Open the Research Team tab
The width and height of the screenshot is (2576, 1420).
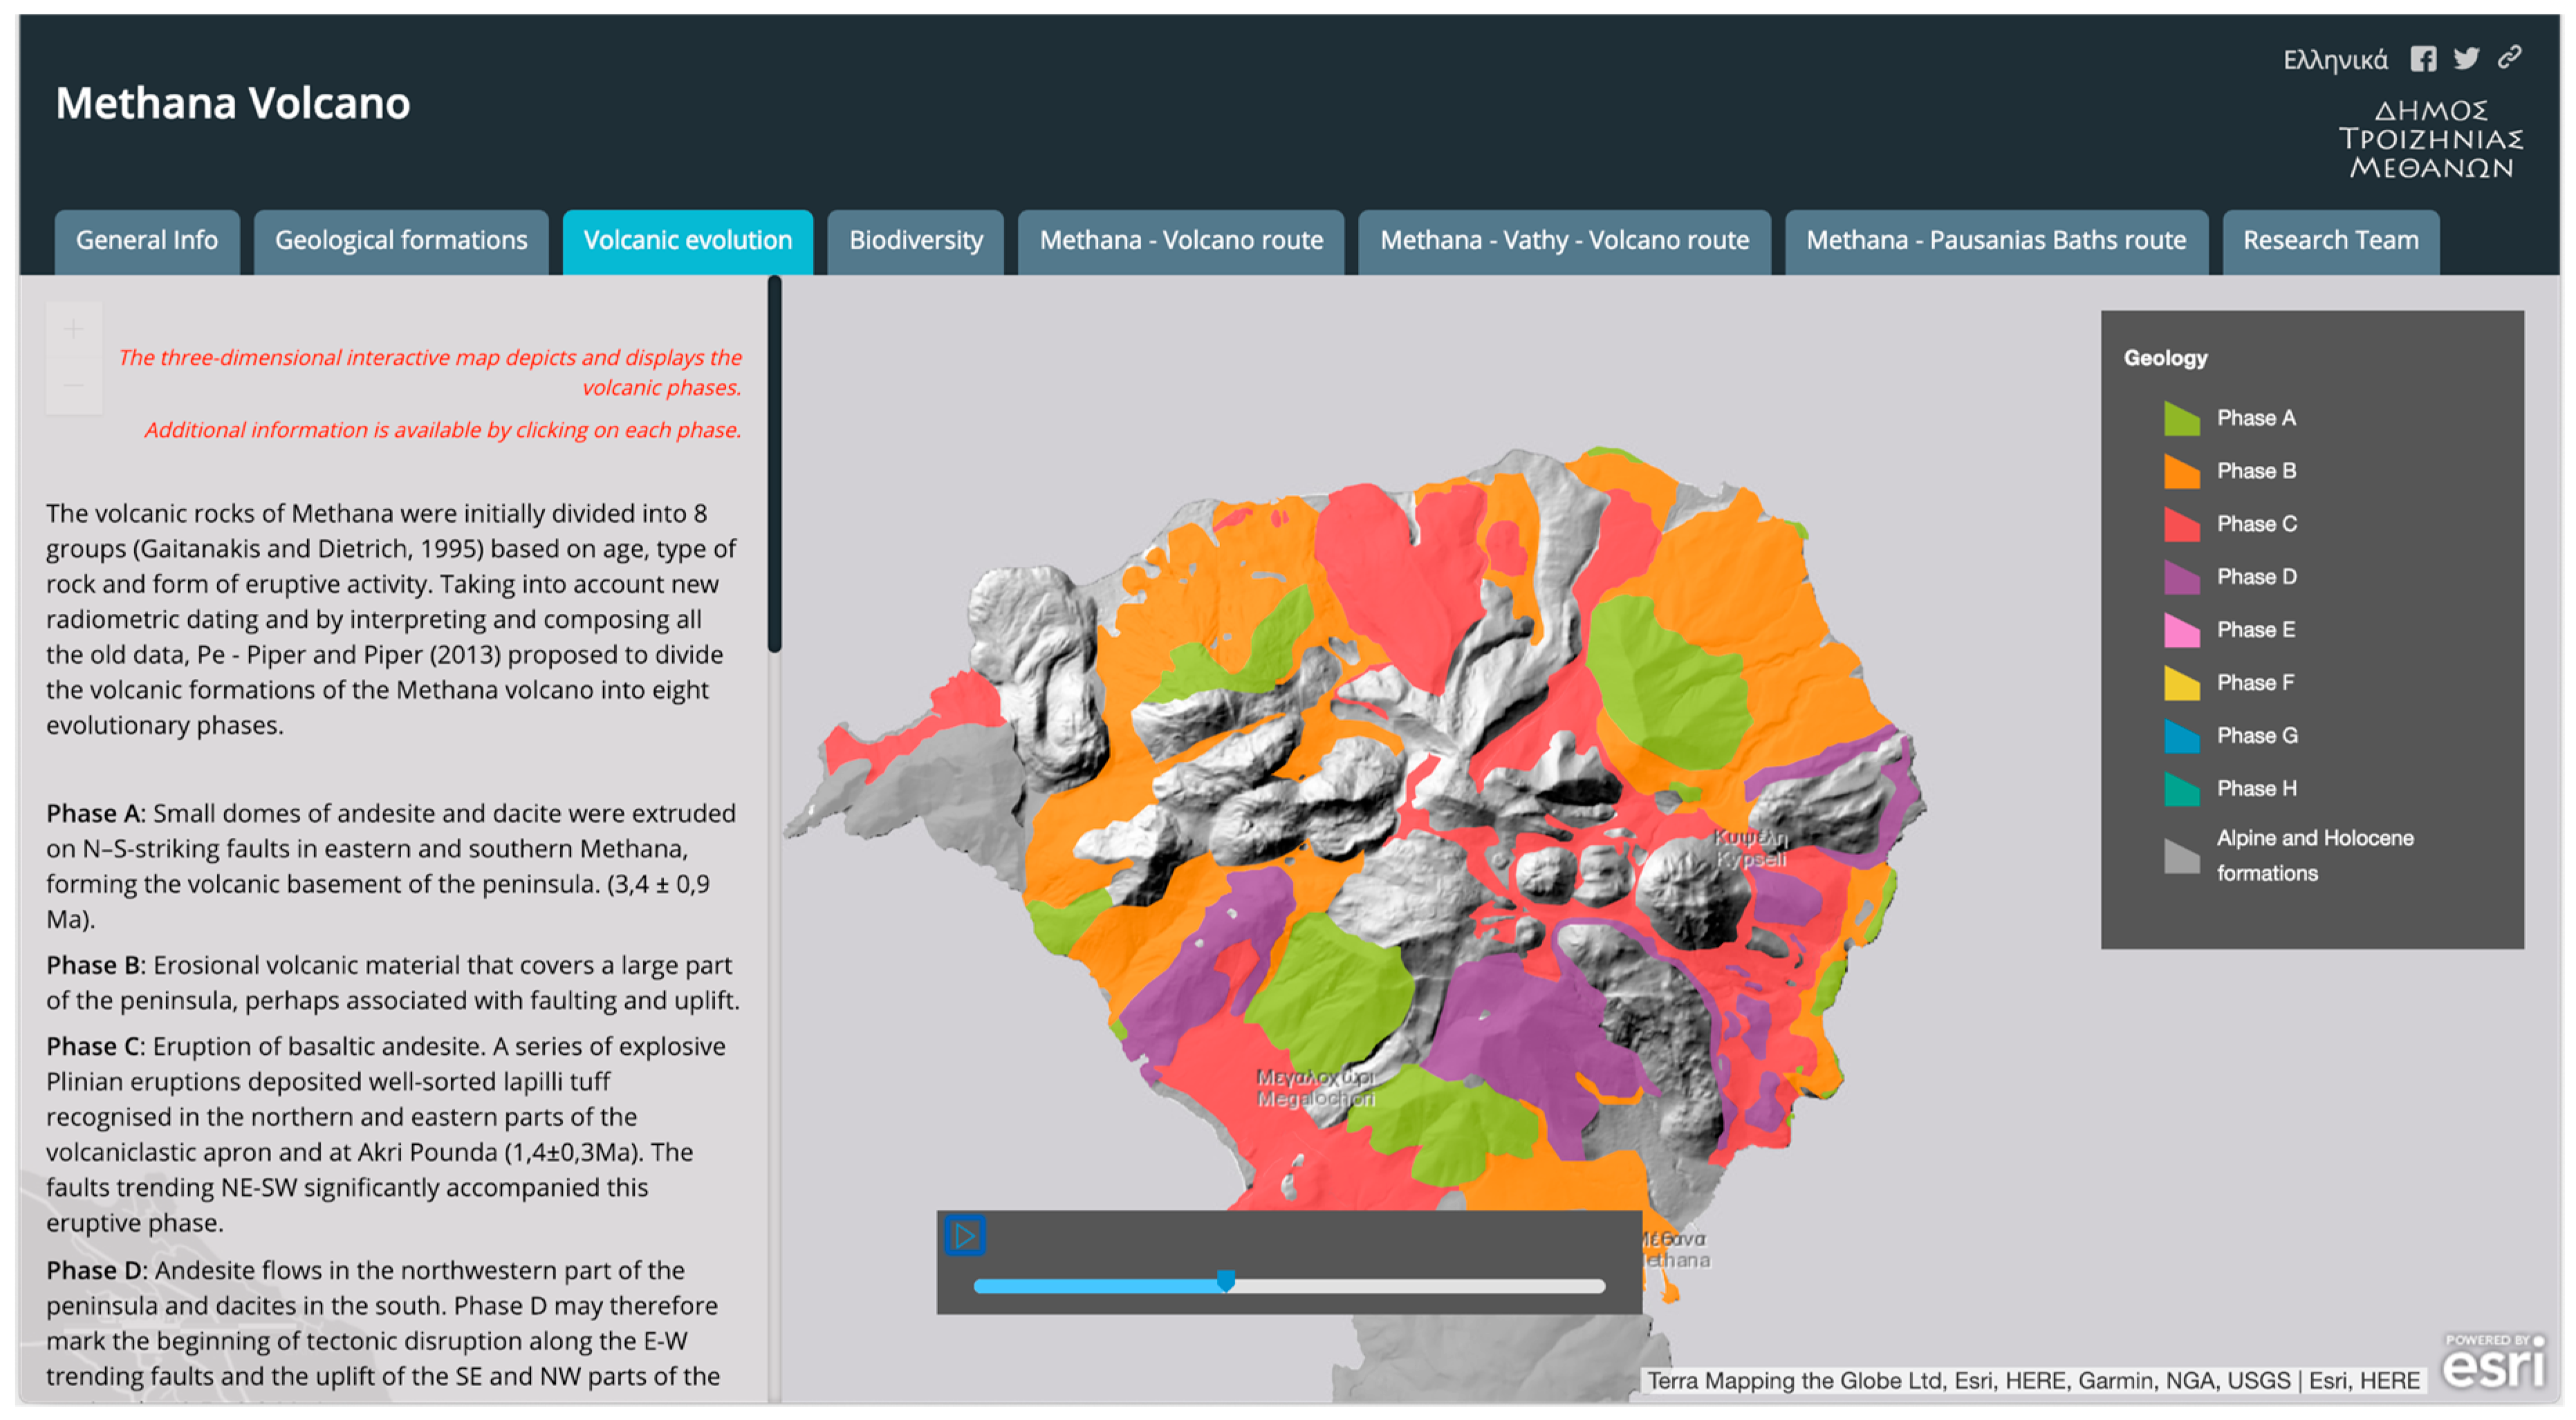(x=2330, y=241)
